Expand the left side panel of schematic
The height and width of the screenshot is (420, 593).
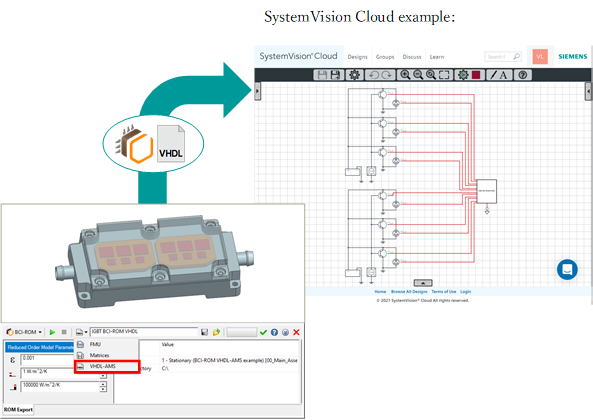pos(257,91)
